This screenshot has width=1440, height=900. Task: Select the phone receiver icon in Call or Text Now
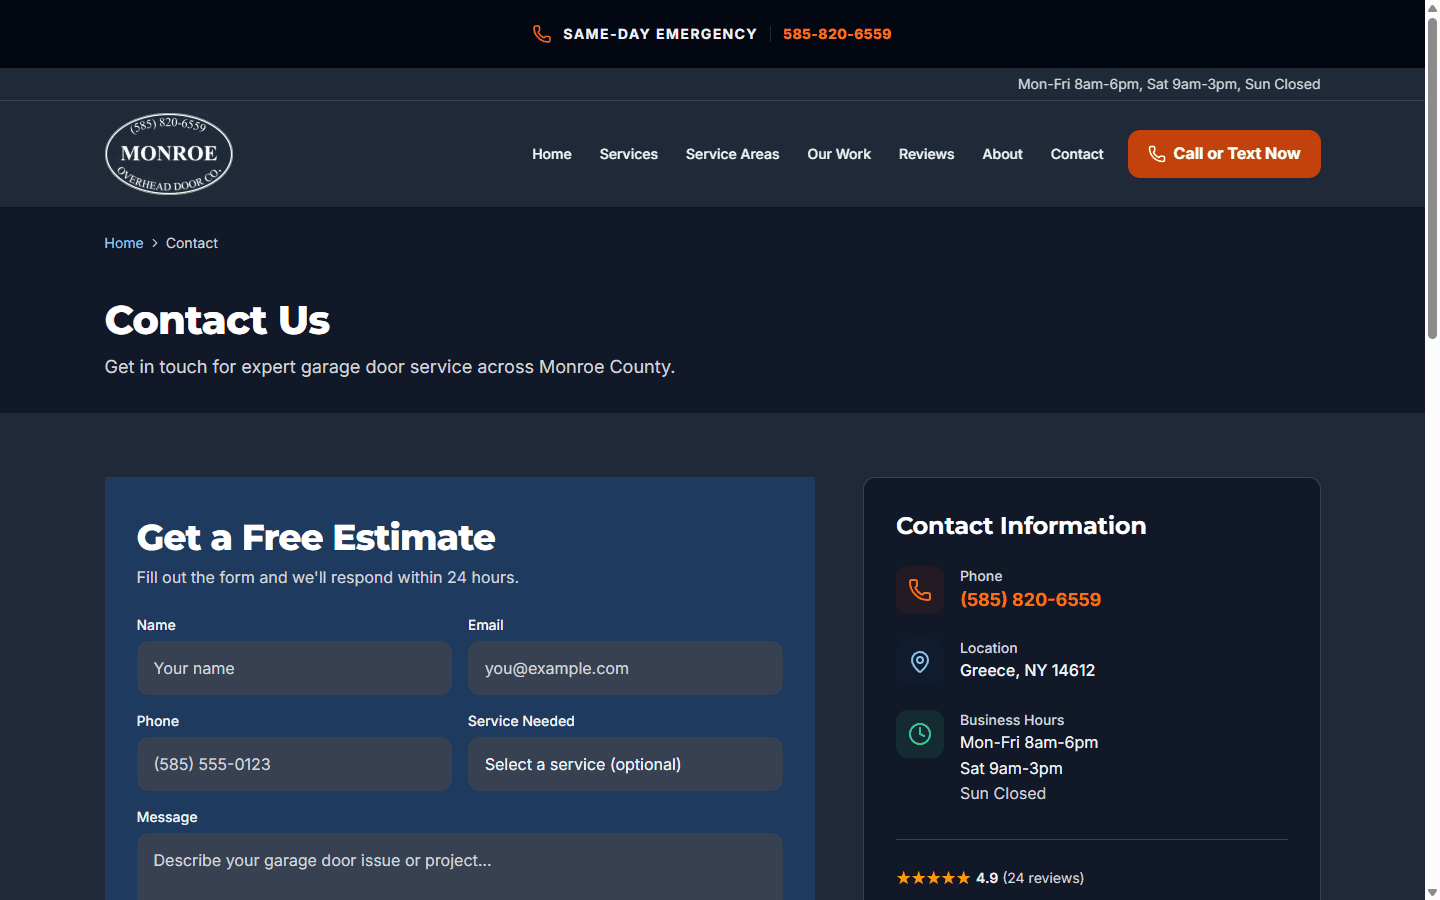tap(1157, 154)
